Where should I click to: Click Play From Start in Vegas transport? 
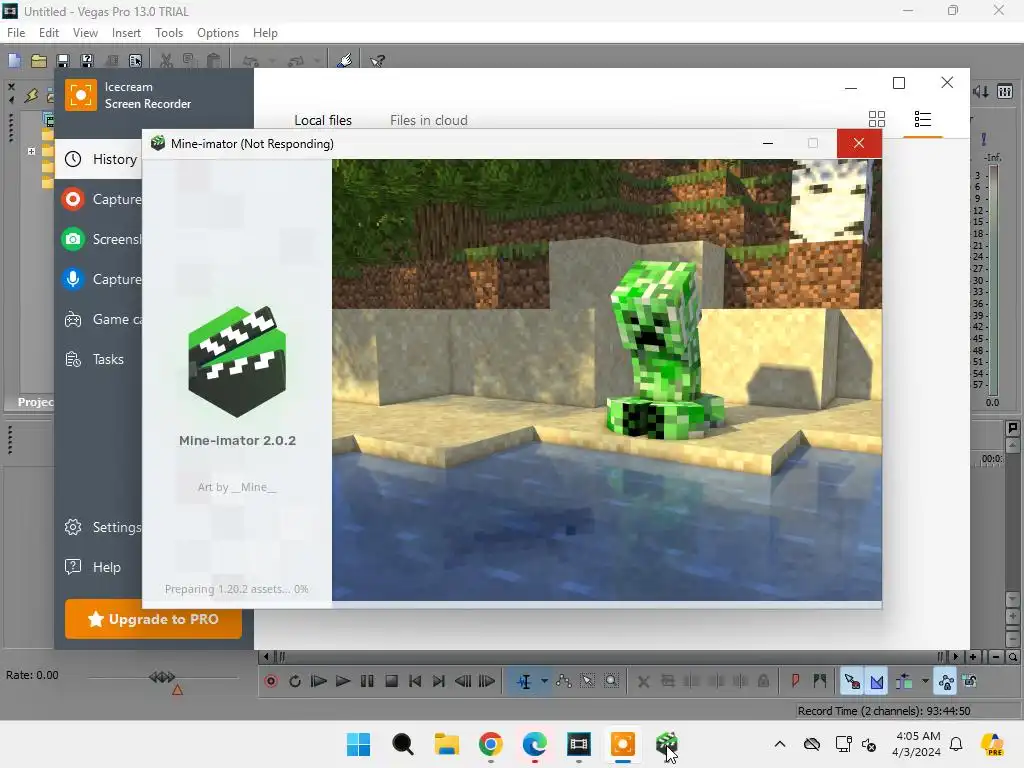pos(319,681)
